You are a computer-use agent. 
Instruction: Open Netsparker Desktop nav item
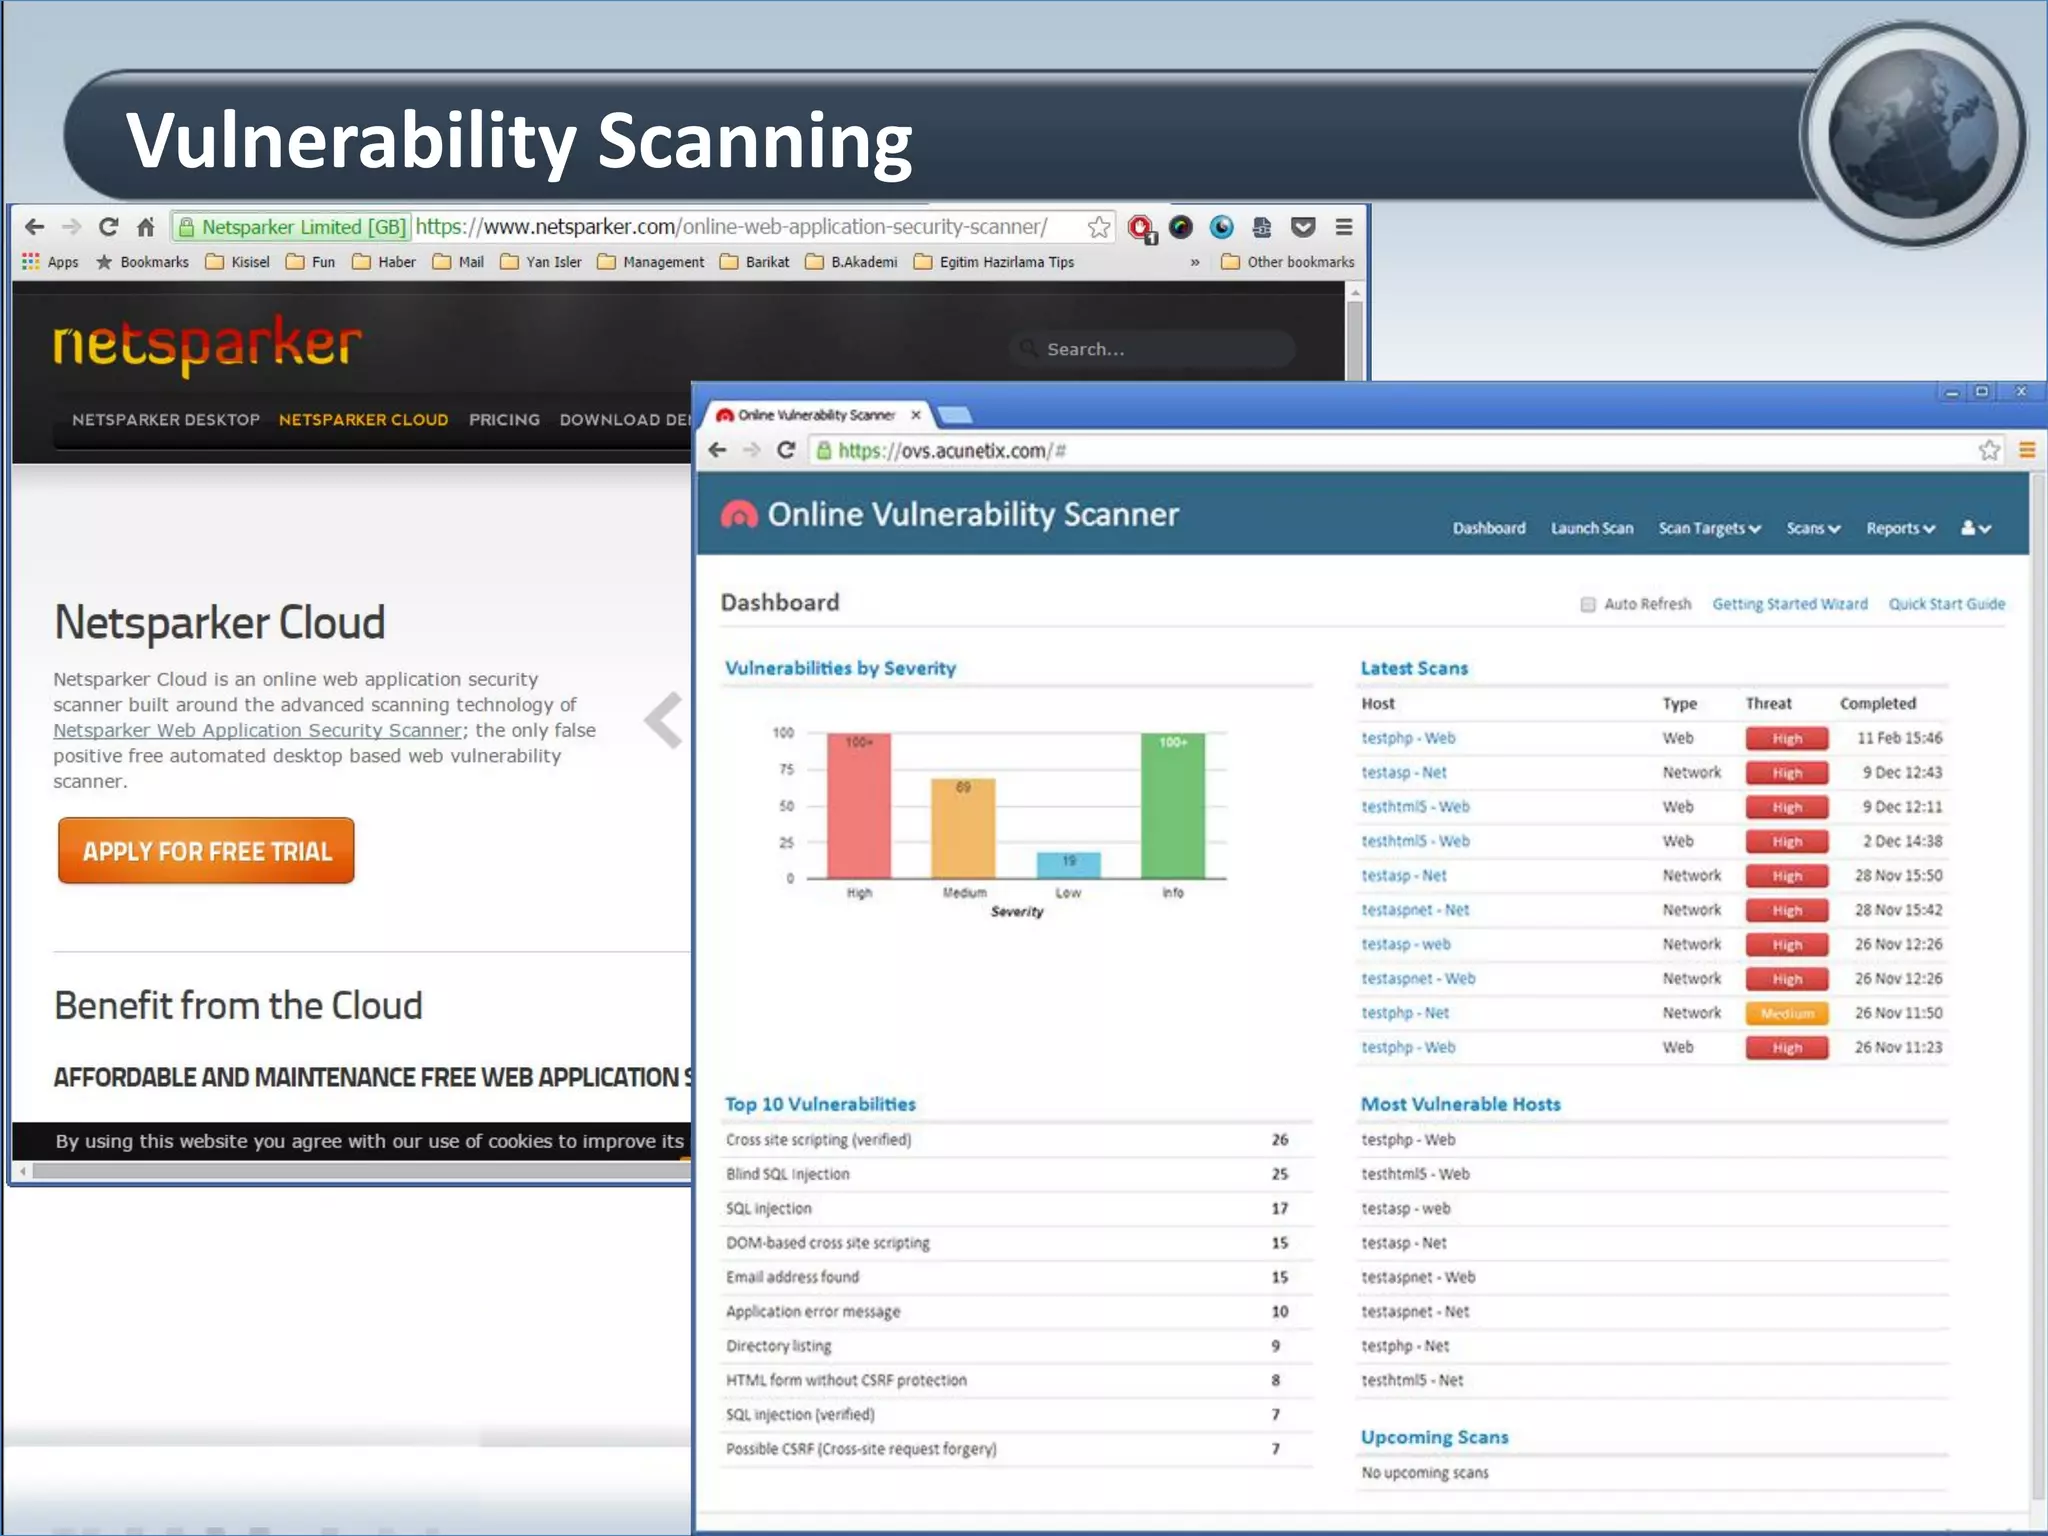click(x=166, y=420)
